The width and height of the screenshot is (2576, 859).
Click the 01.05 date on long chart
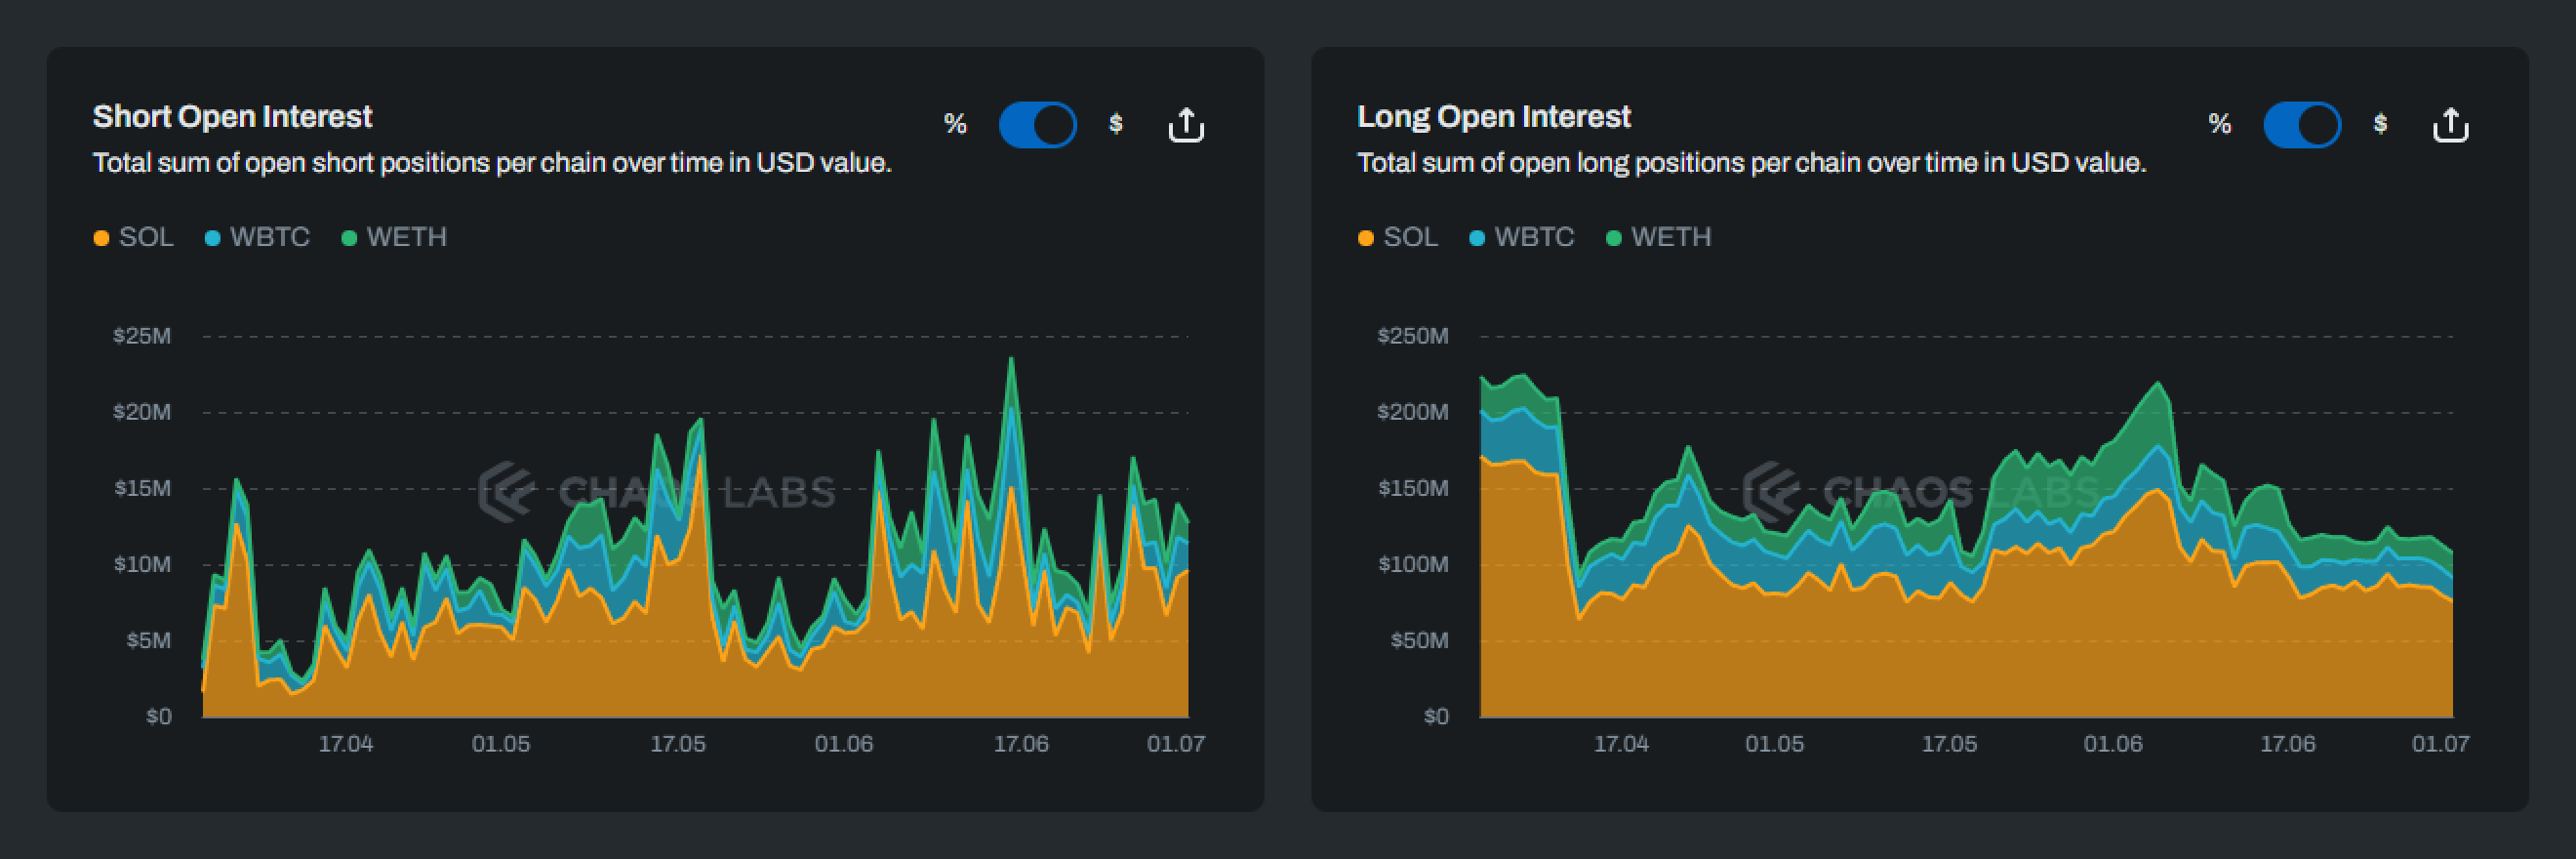pyautogui.click(x=1775, y=744)
